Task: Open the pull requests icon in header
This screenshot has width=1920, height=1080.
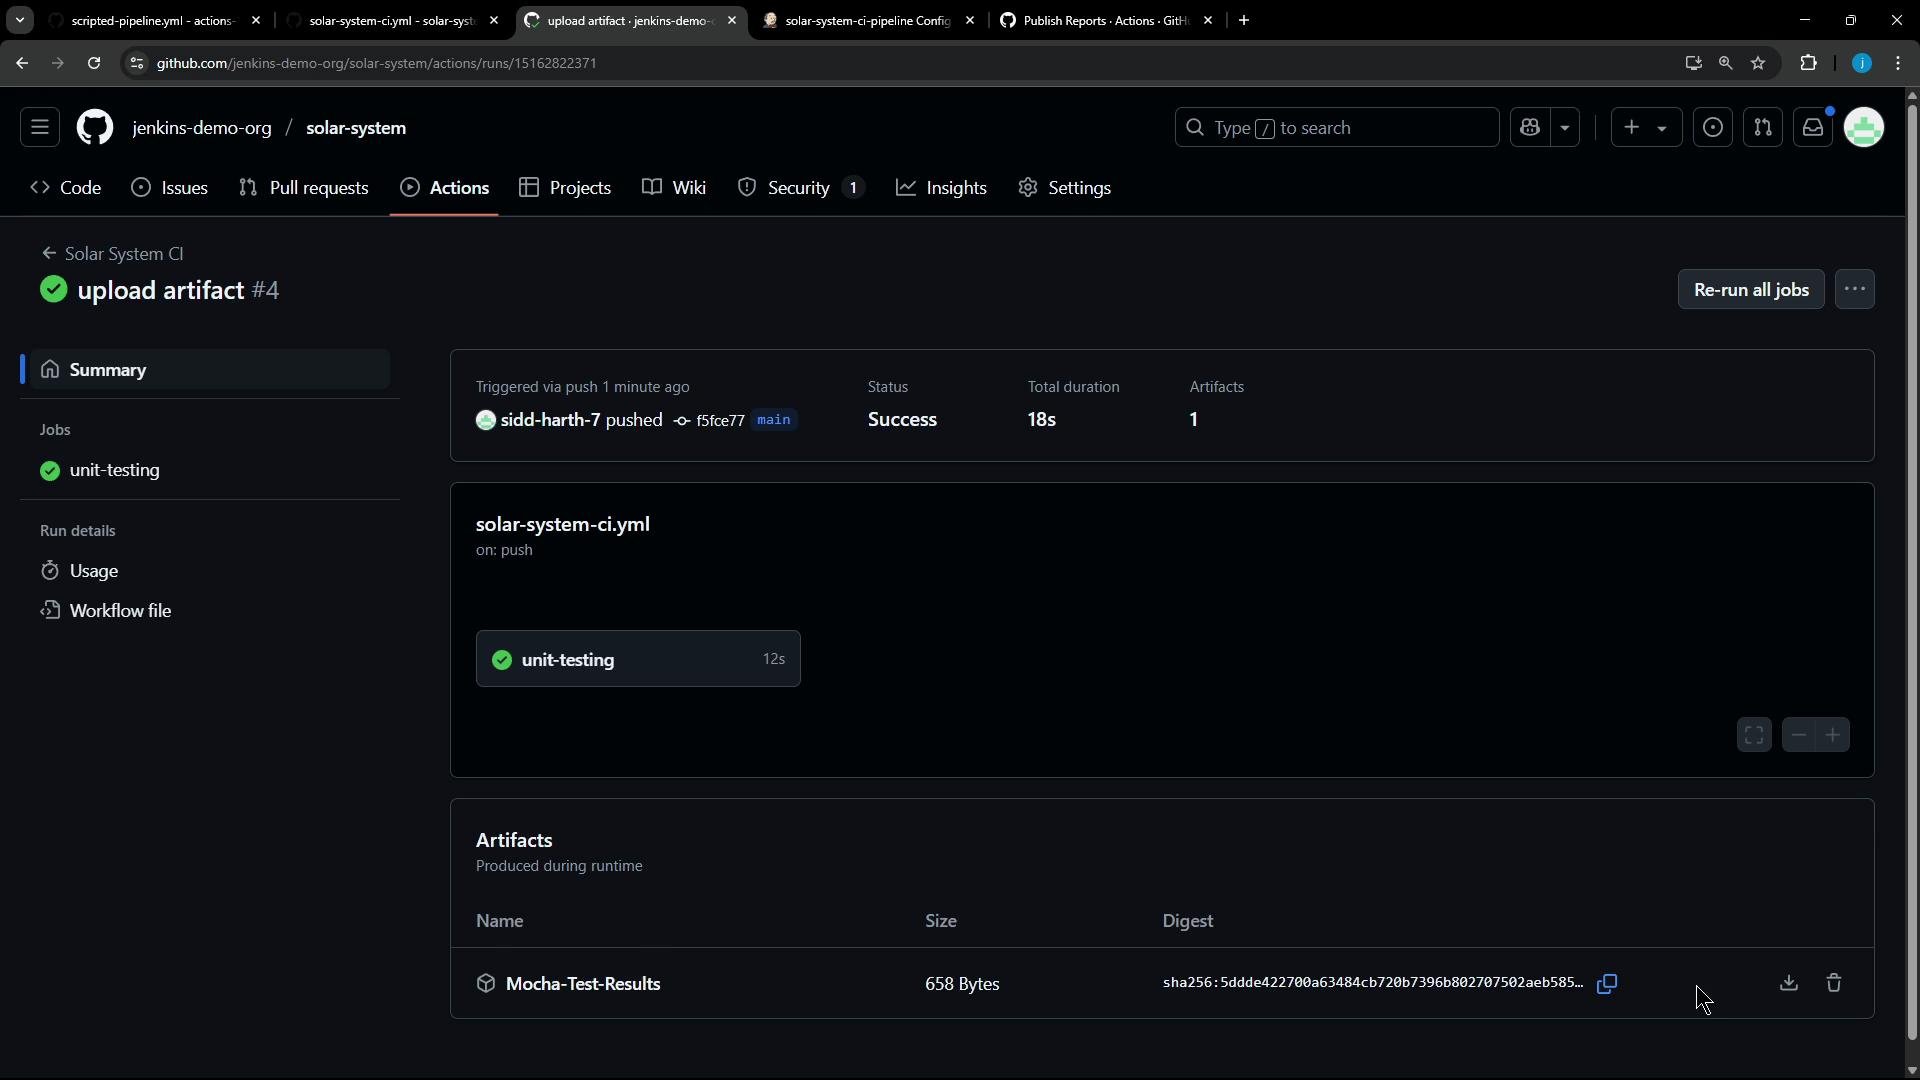Action: (1763, 128)
